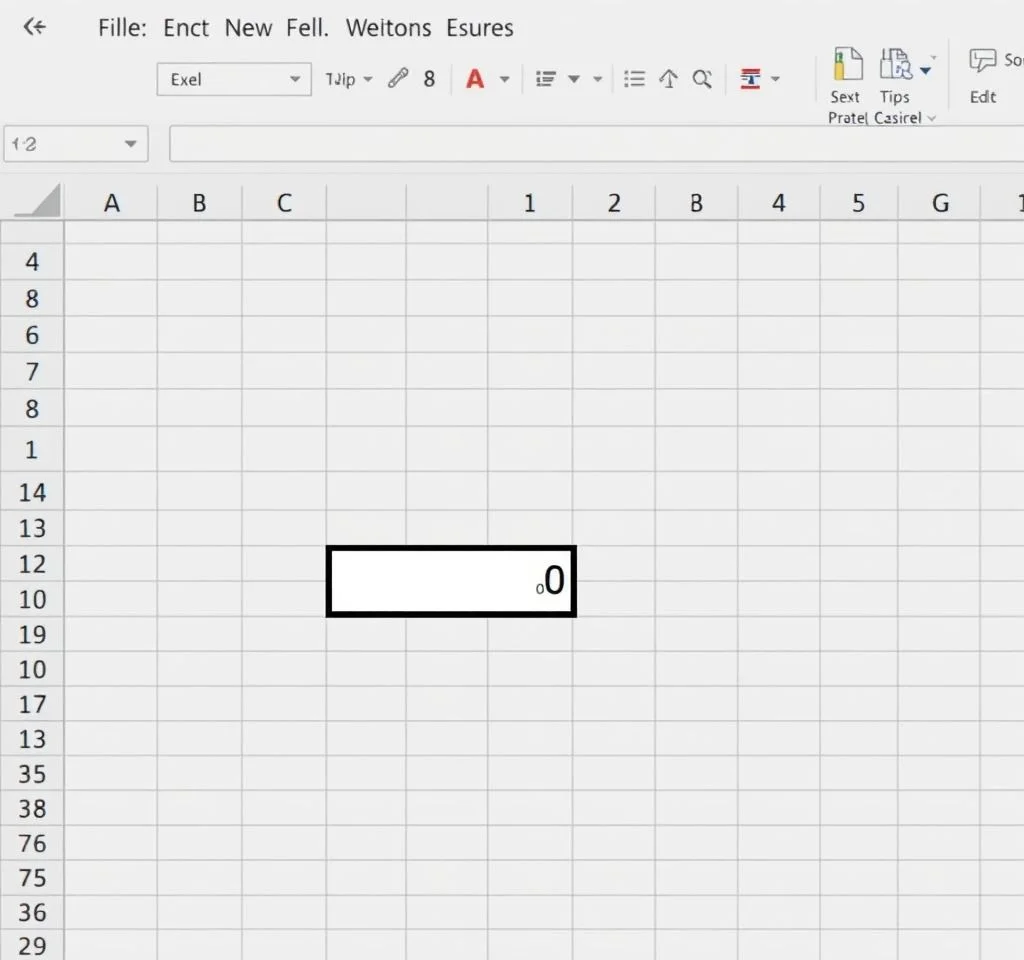Select column A header
Image resolution: width=1024 pixels, height=960 pixels.
click(111, 203)
